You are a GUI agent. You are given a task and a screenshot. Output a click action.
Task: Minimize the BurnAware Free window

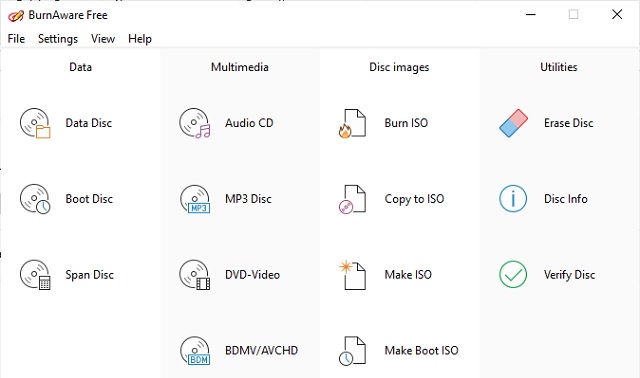pos(531,15)
